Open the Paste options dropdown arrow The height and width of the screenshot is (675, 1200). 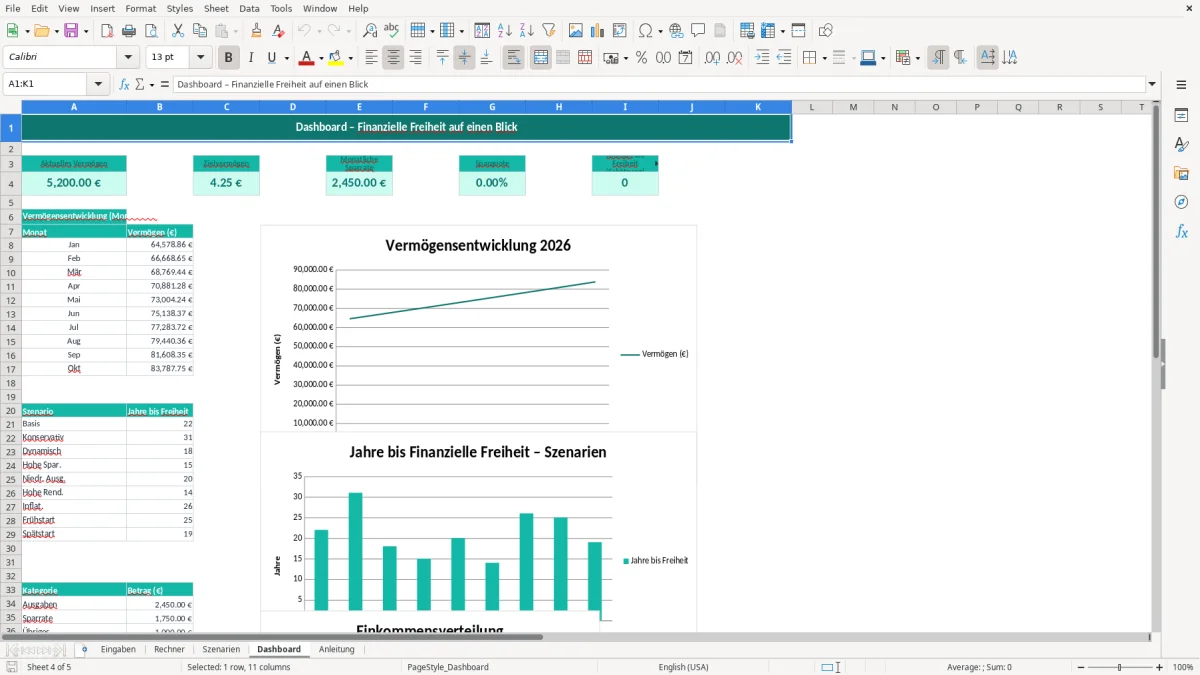pos(235,31)
